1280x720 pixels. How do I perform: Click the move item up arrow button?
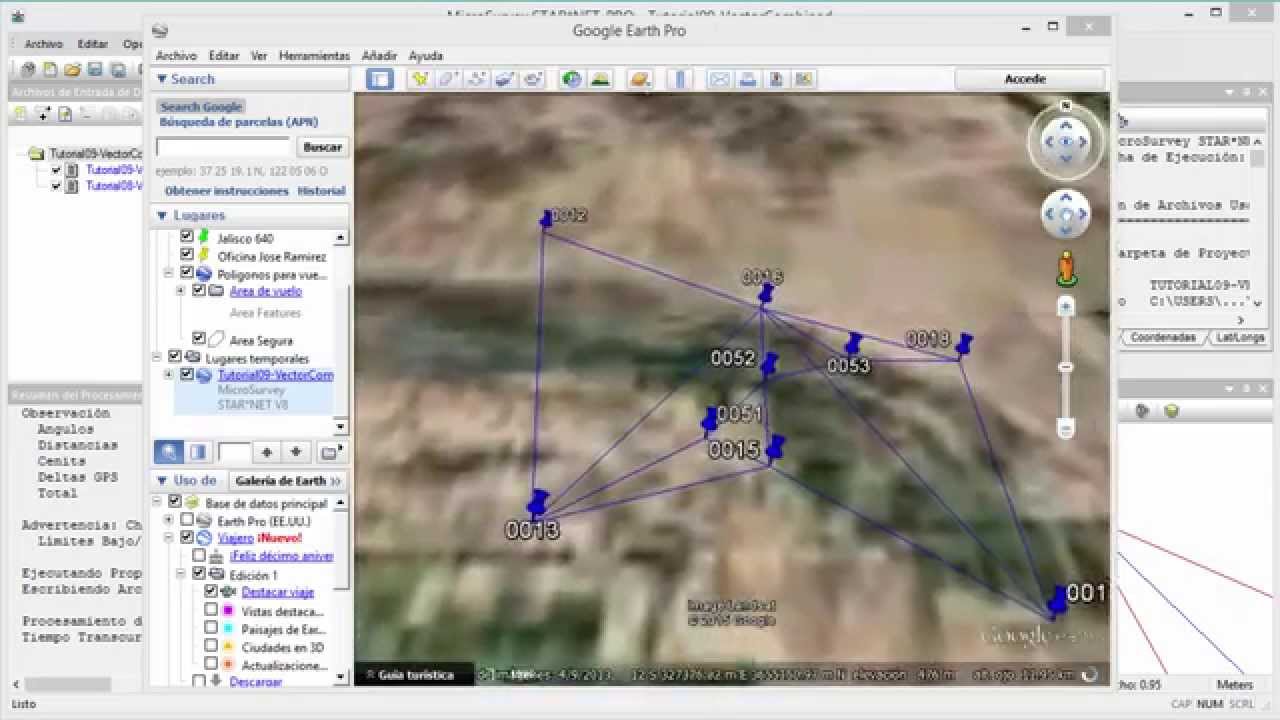pos(267,452)
